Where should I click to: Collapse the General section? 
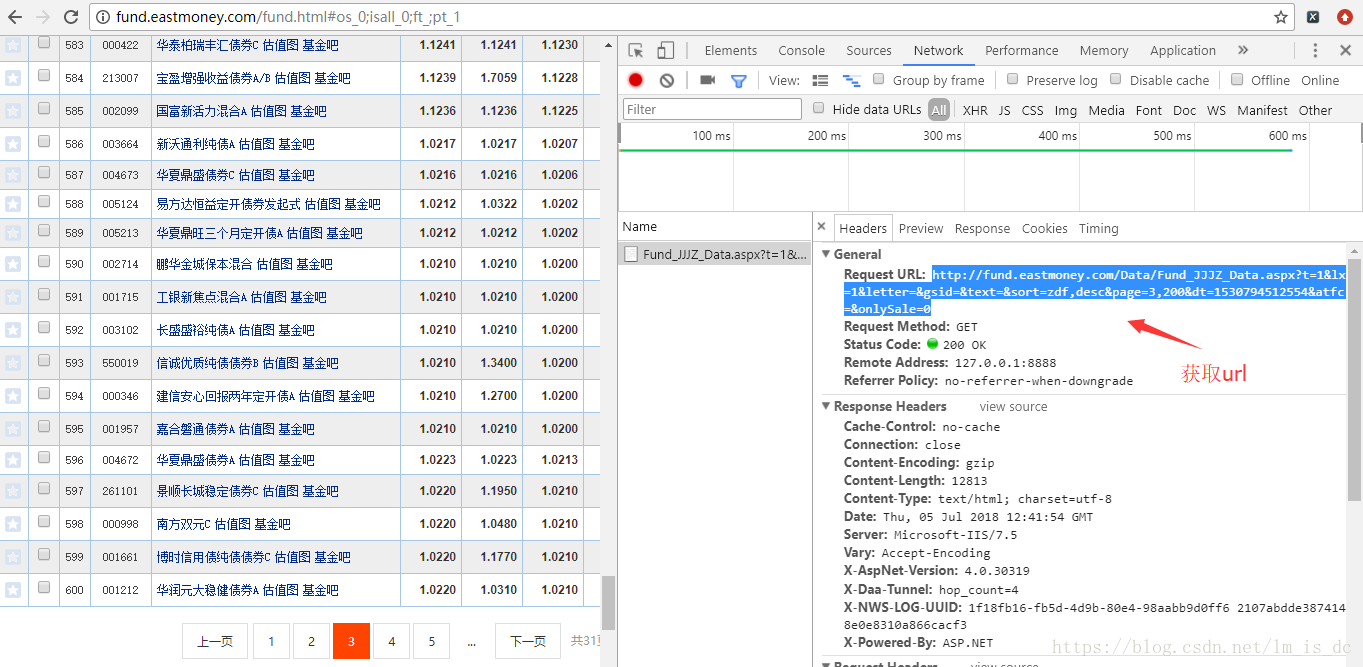826,254
